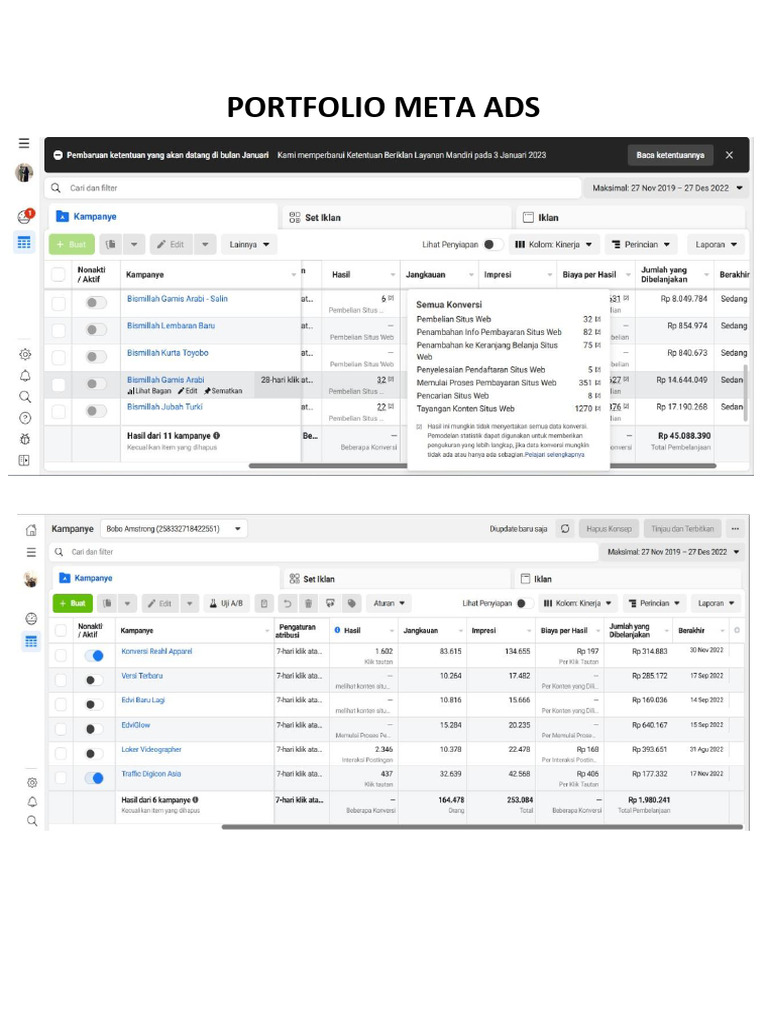This screenshot has height=1024, width=768.
Task: Click the duplicate icon next to faded Buat button
Action: click(111, 244)
